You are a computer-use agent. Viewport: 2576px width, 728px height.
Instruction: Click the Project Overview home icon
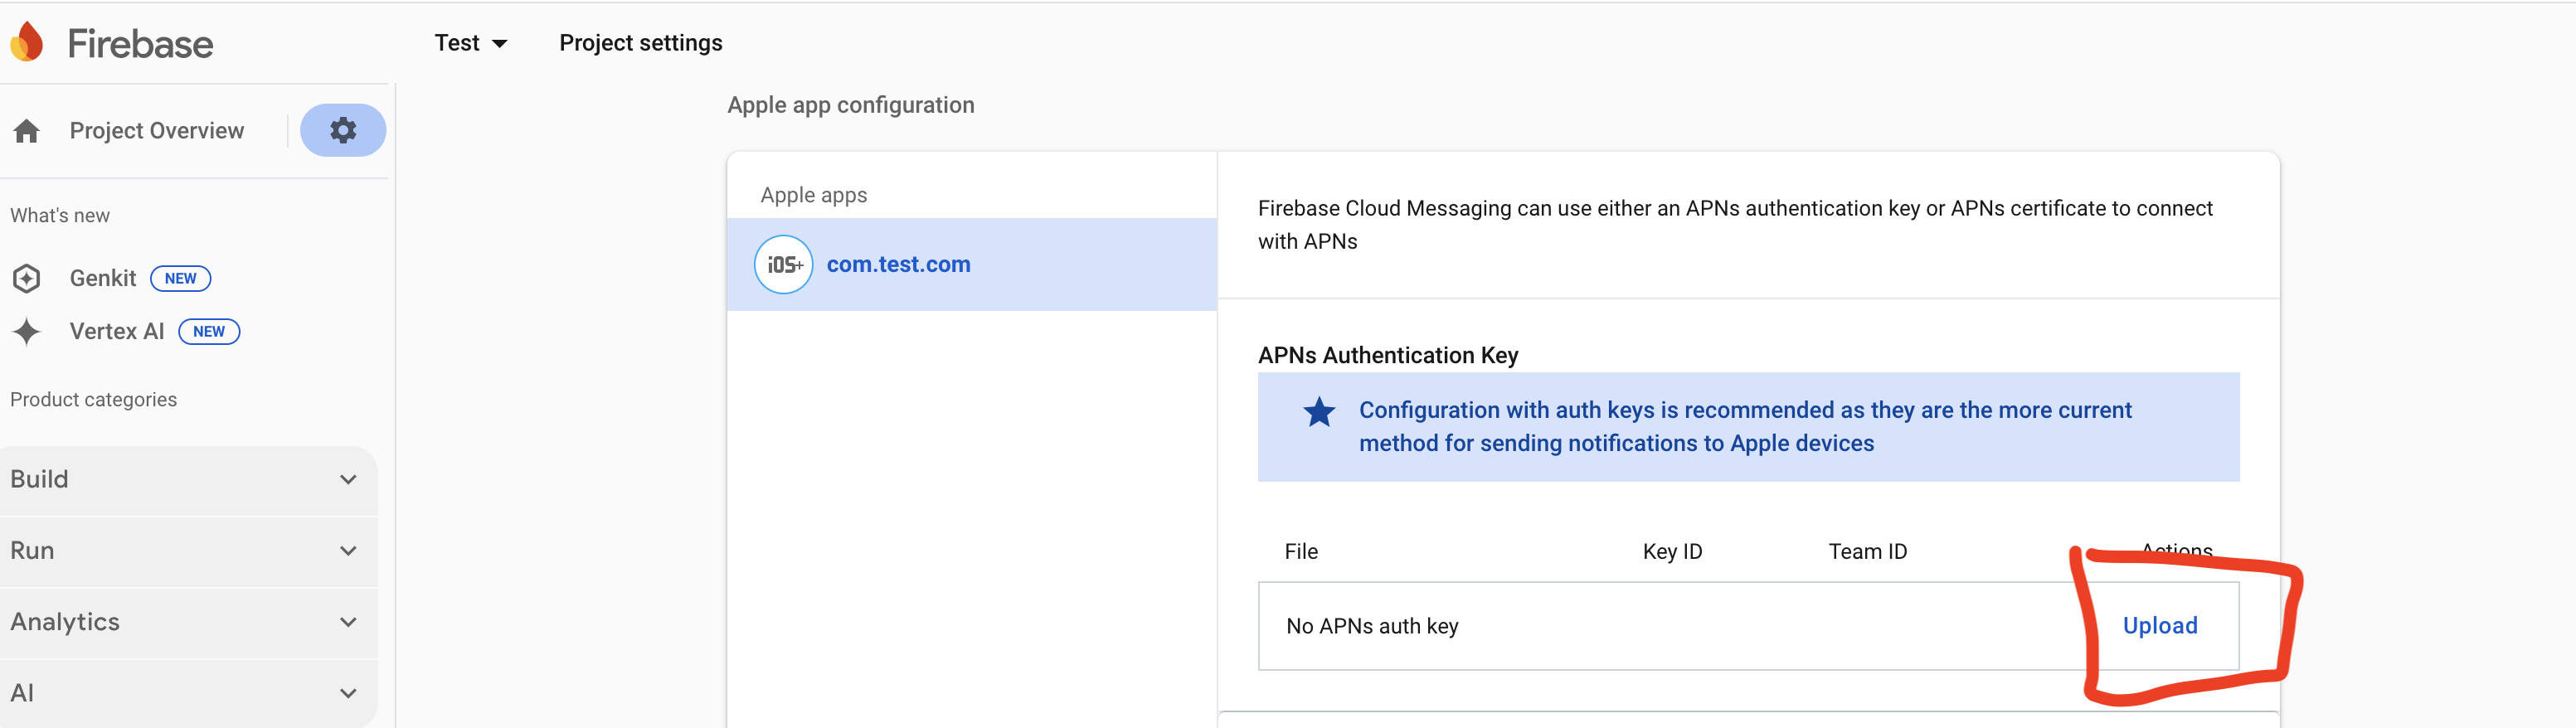tap(27, 131)
